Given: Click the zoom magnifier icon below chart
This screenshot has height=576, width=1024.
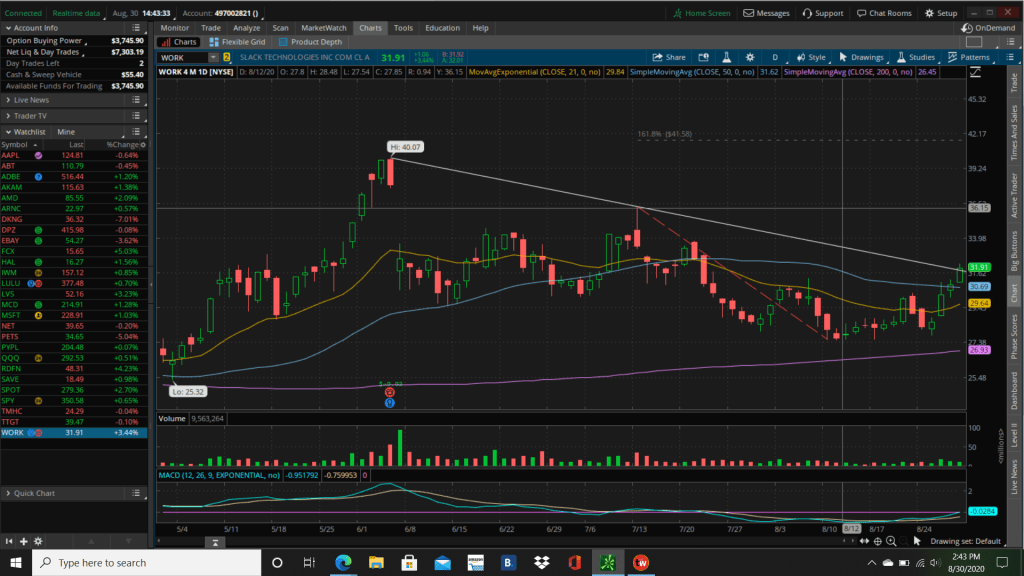Looking at the screenshot, I should coord(891,541).
